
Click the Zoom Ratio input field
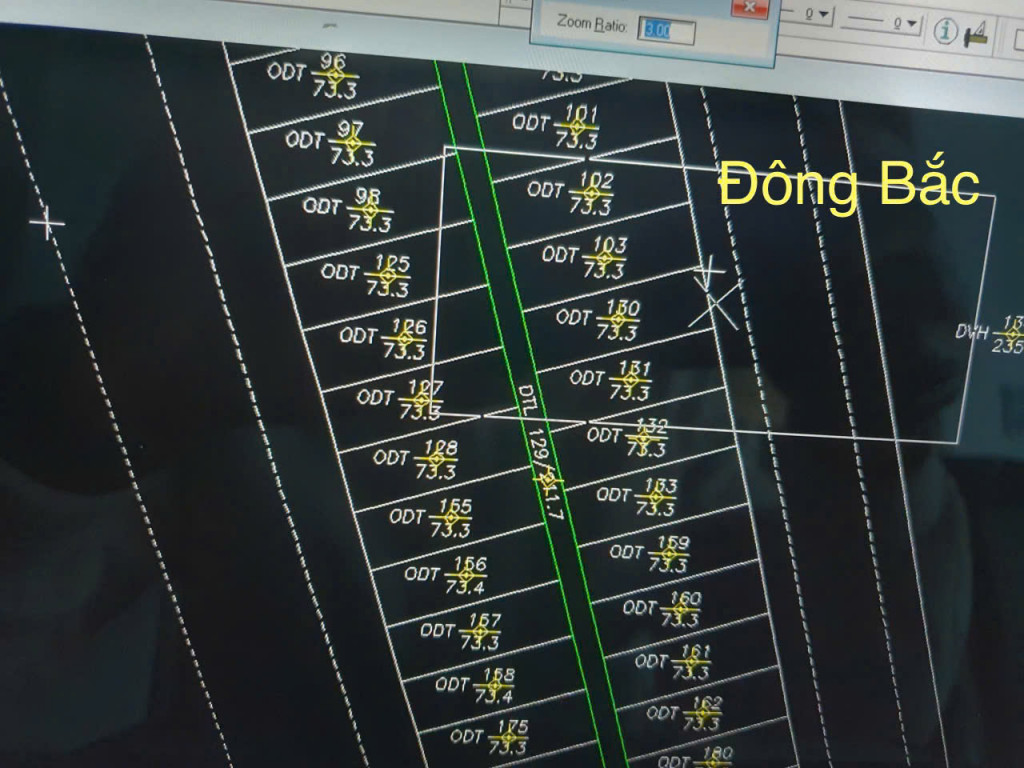669,31
